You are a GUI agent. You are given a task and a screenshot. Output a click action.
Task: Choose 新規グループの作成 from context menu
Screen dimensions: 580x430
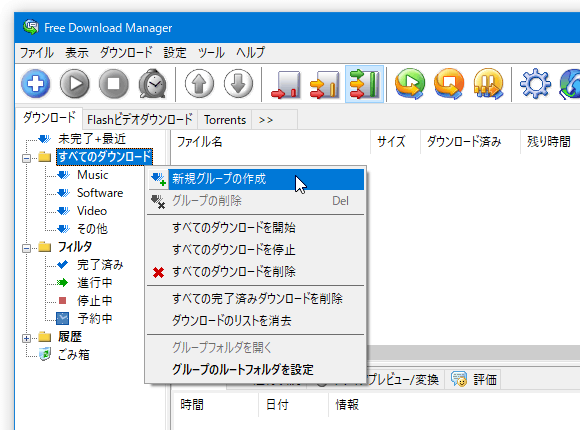click(256, 179)
